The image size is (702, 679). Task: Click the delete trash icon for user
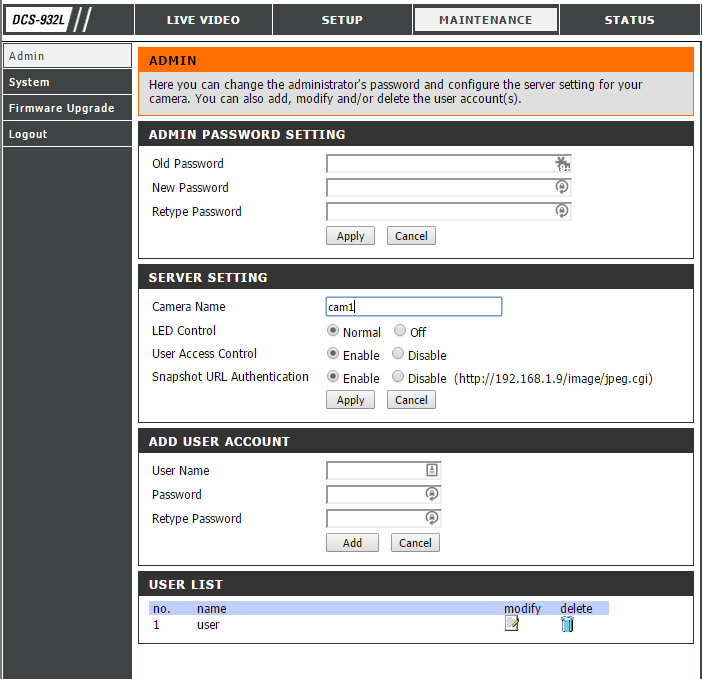tap(567, 624)
